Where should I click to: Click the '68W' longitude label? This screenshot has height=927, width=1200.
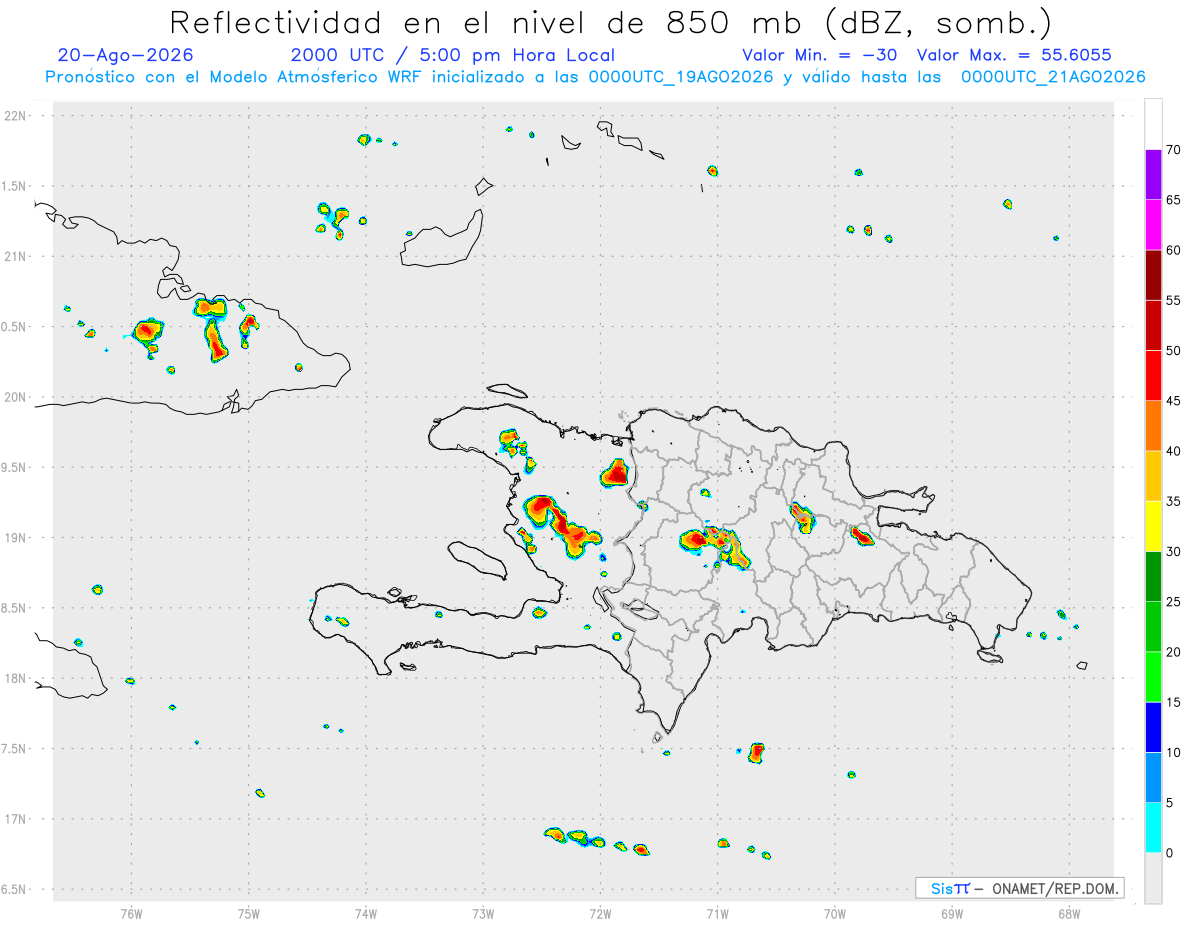(1069, 913)
